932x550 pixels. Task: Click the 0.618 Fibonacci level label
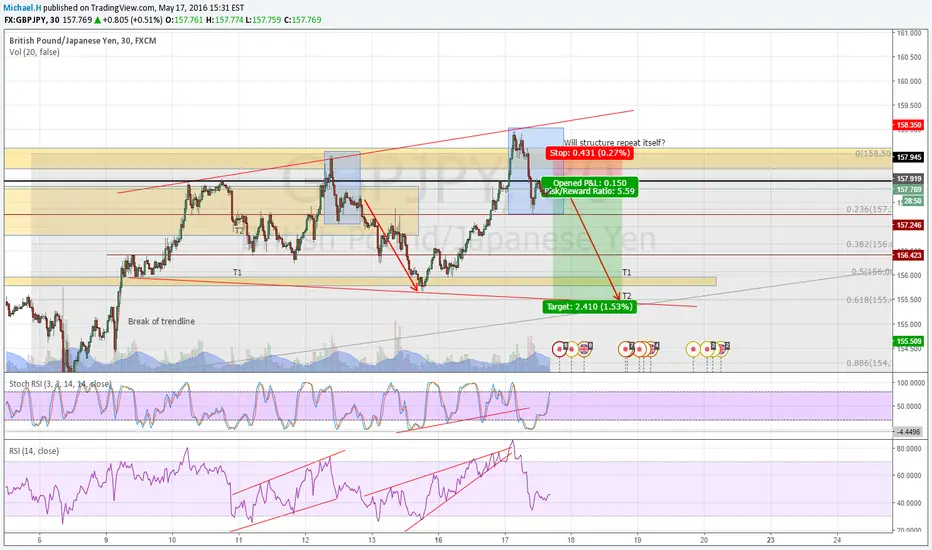pos(868,300)
